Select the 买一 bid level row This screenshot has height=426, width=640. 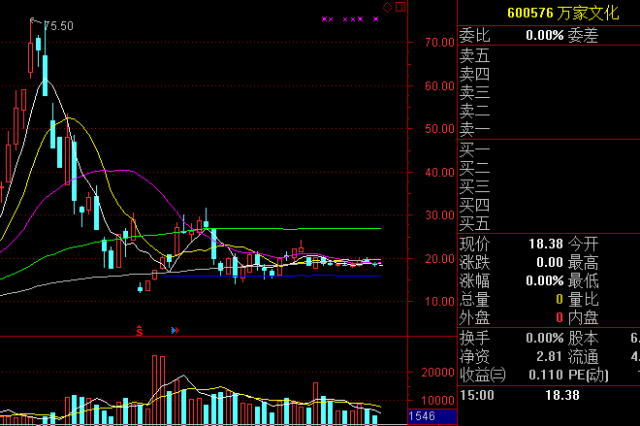click(x=475, y=149)
